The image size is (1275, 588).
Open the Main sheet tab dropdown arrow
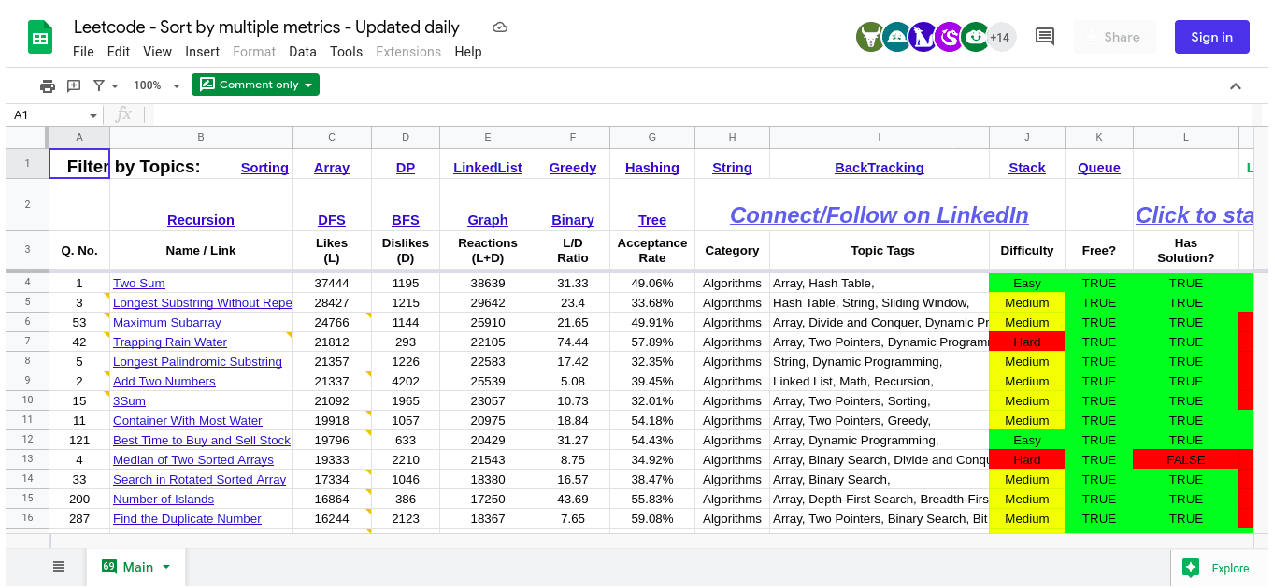166,567
